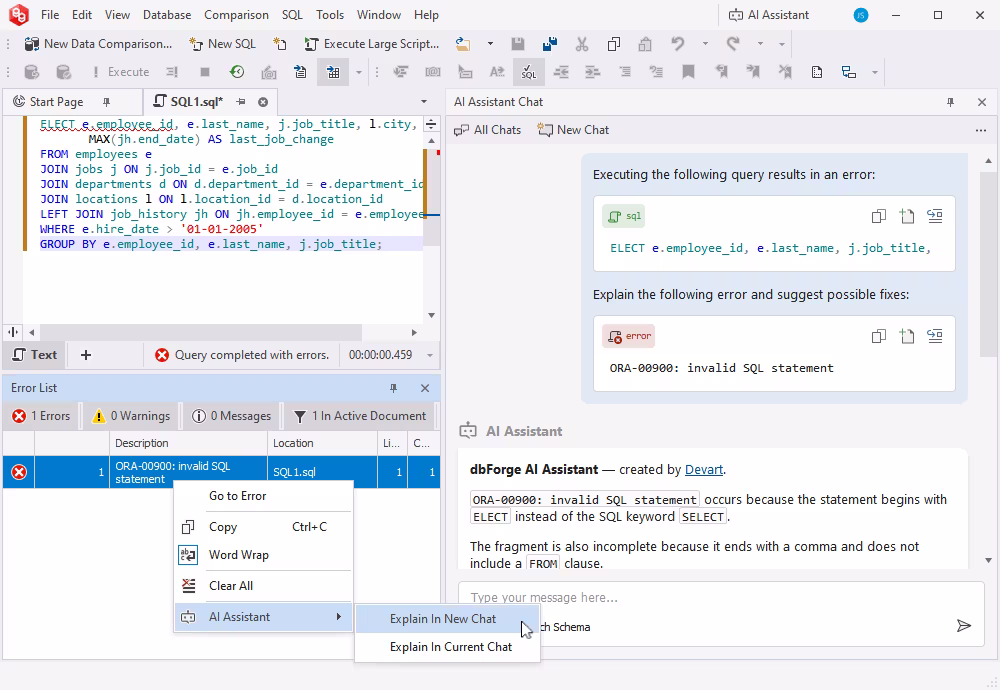The image size is (1000, 690).
Task: Close the SQL1.sql tab with its X
Action: [x=263, y=102]
